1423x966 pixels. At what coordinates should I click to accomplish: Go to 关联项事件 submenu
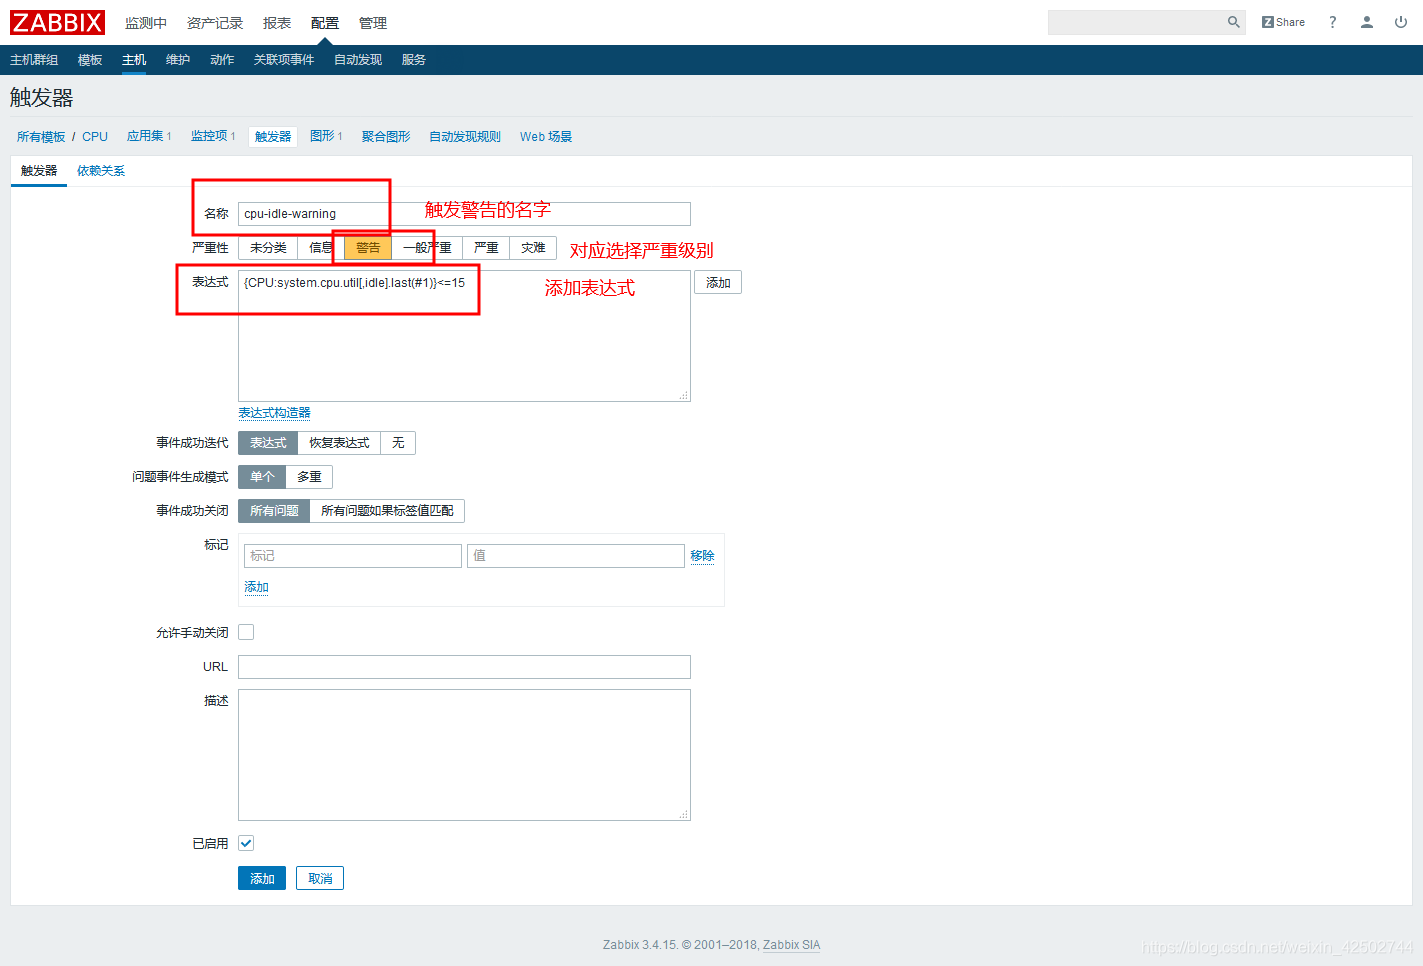coord(284,60)
